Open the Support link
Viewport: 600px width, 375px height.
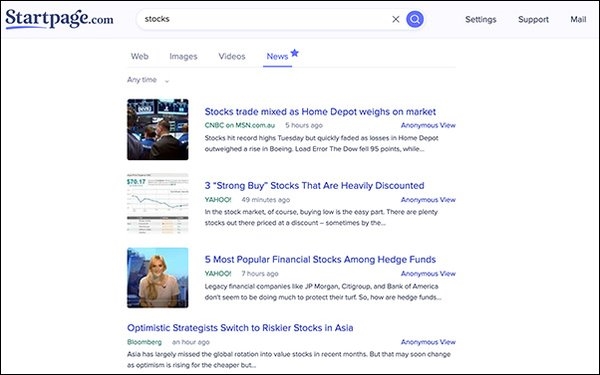[x=533, y=20]
